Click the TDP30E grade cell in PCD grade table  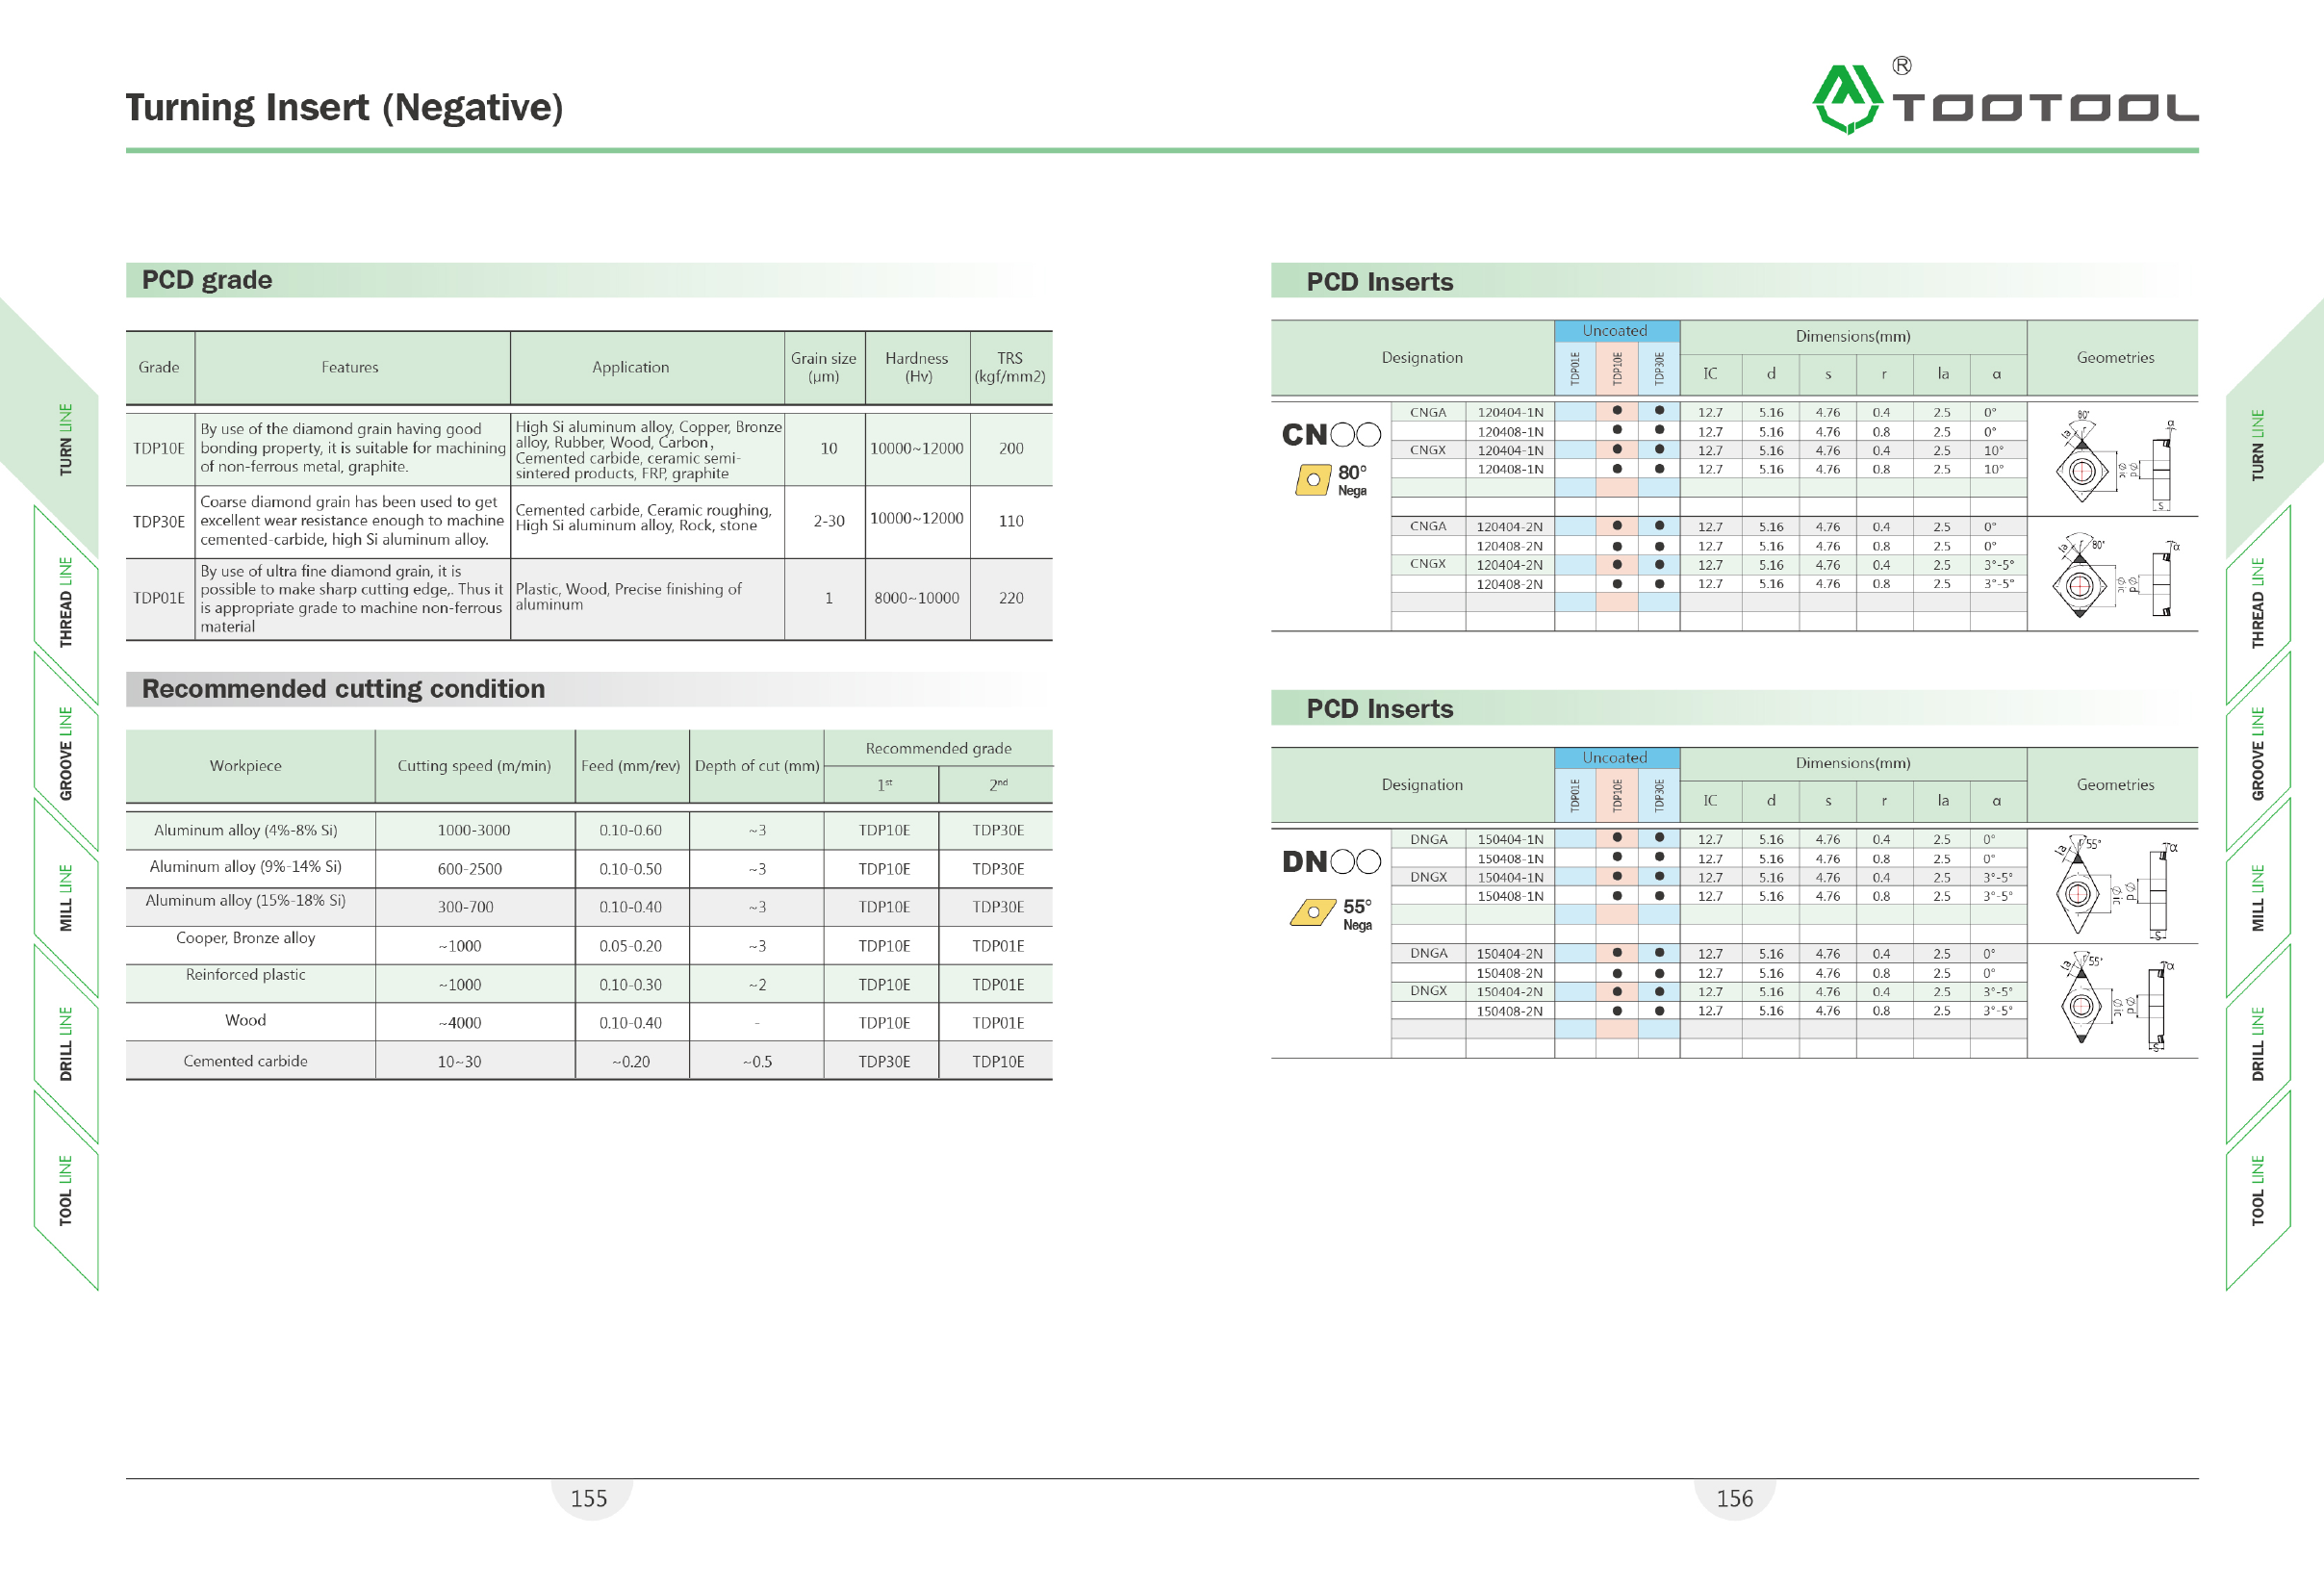[x=159, y=521]
